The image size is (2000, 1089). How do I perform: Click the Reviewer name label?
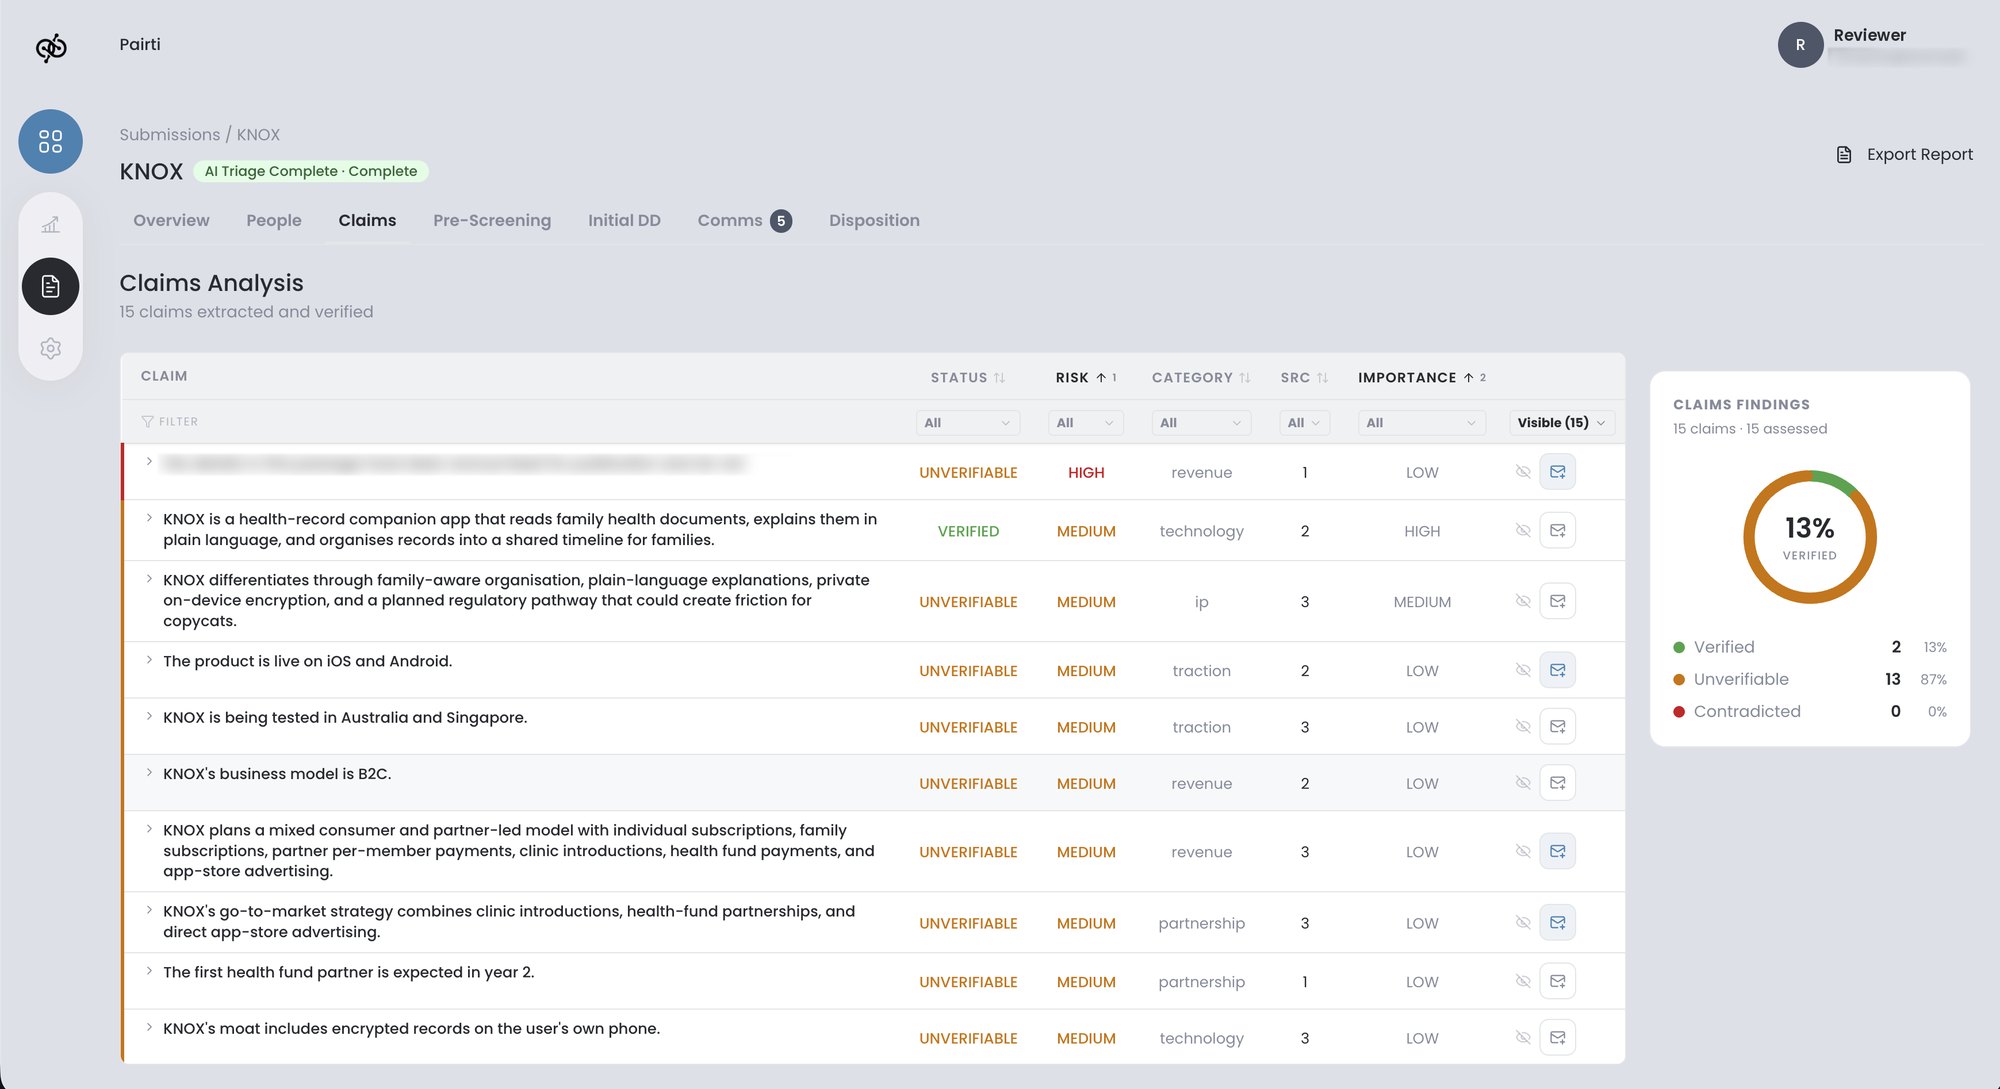(1869, 35)
